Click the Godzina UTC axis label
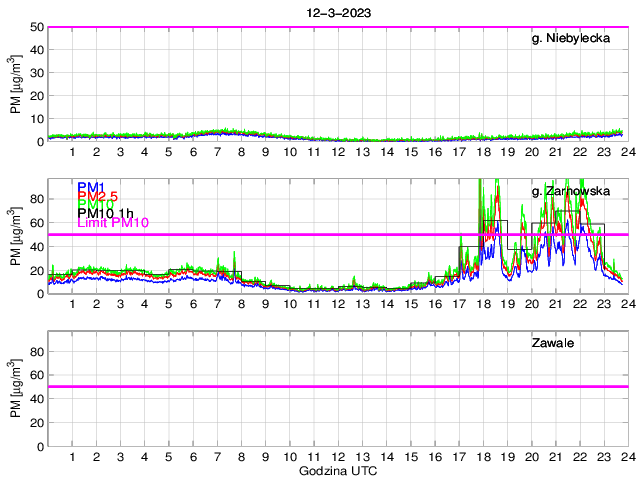 coord(337,470)
